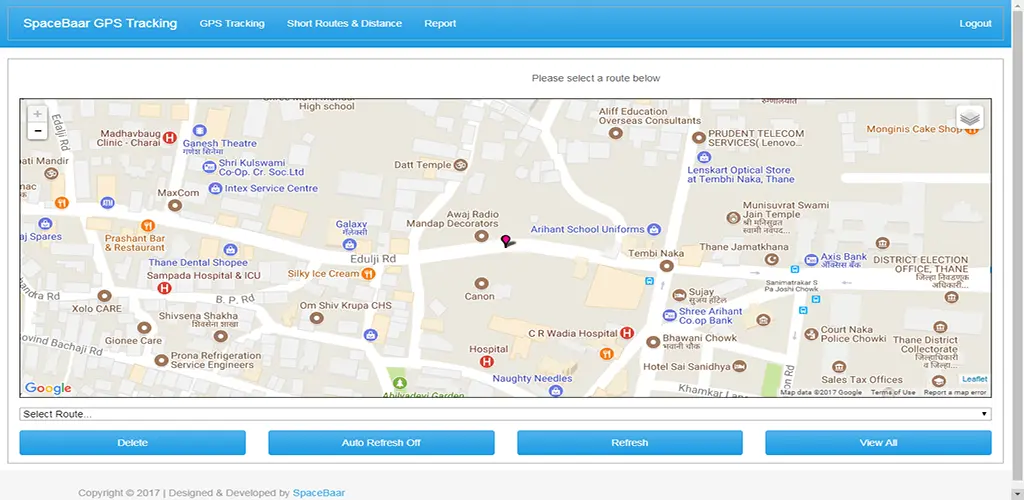
Task: Click the Bhawani Chowk place marker
Action: pos(652,342)
